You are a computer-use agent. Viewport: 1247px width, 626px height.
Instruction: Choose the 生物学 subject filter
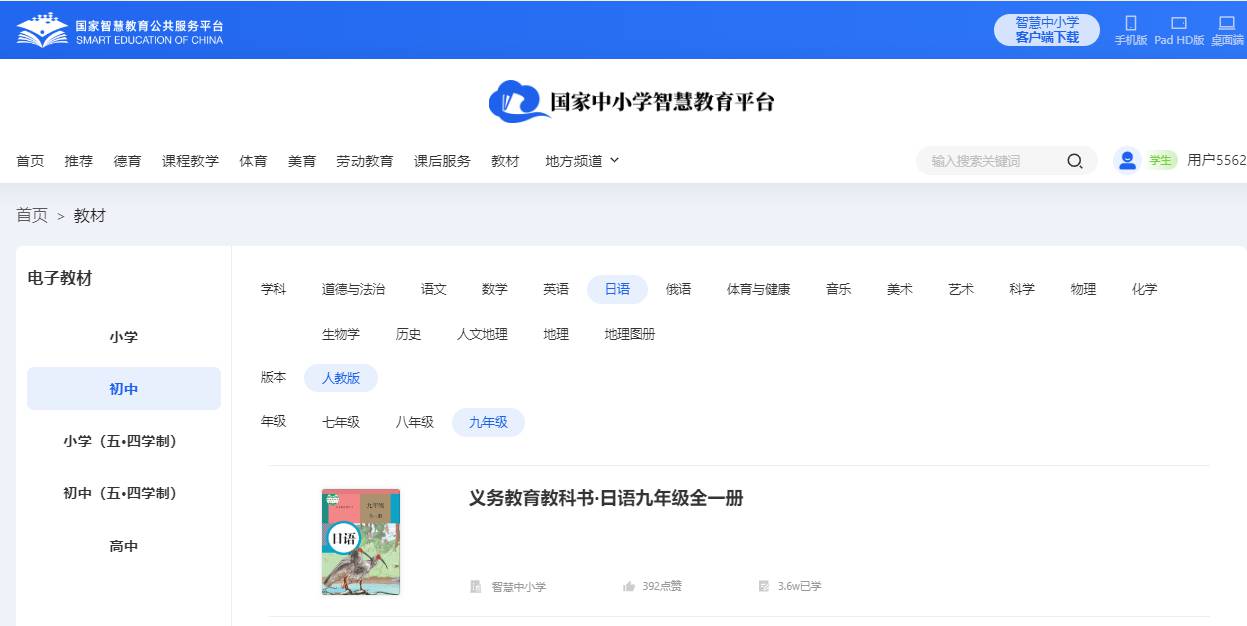(341, 334)
